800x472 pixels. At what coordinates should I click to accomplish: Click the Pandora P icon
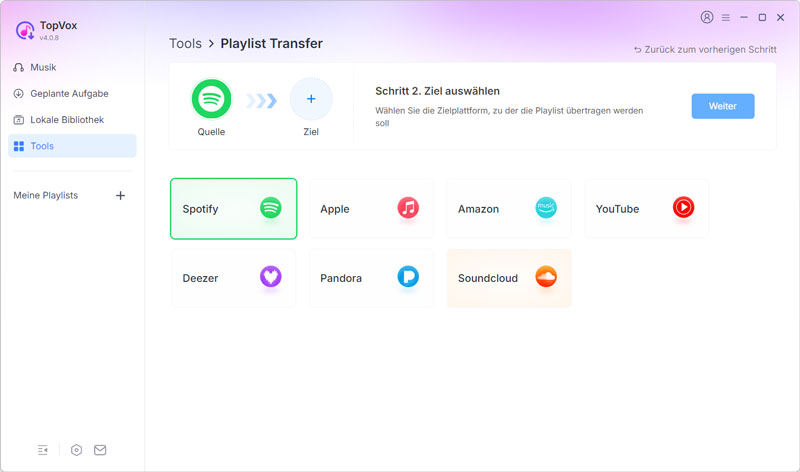pos(408,277)
